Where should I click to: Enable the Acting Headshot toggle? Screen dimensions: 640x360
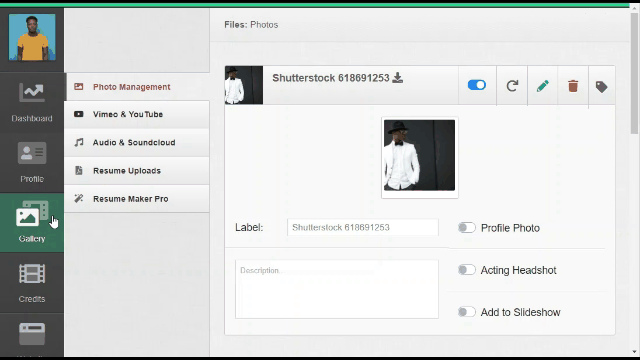(x=467, y=270)
